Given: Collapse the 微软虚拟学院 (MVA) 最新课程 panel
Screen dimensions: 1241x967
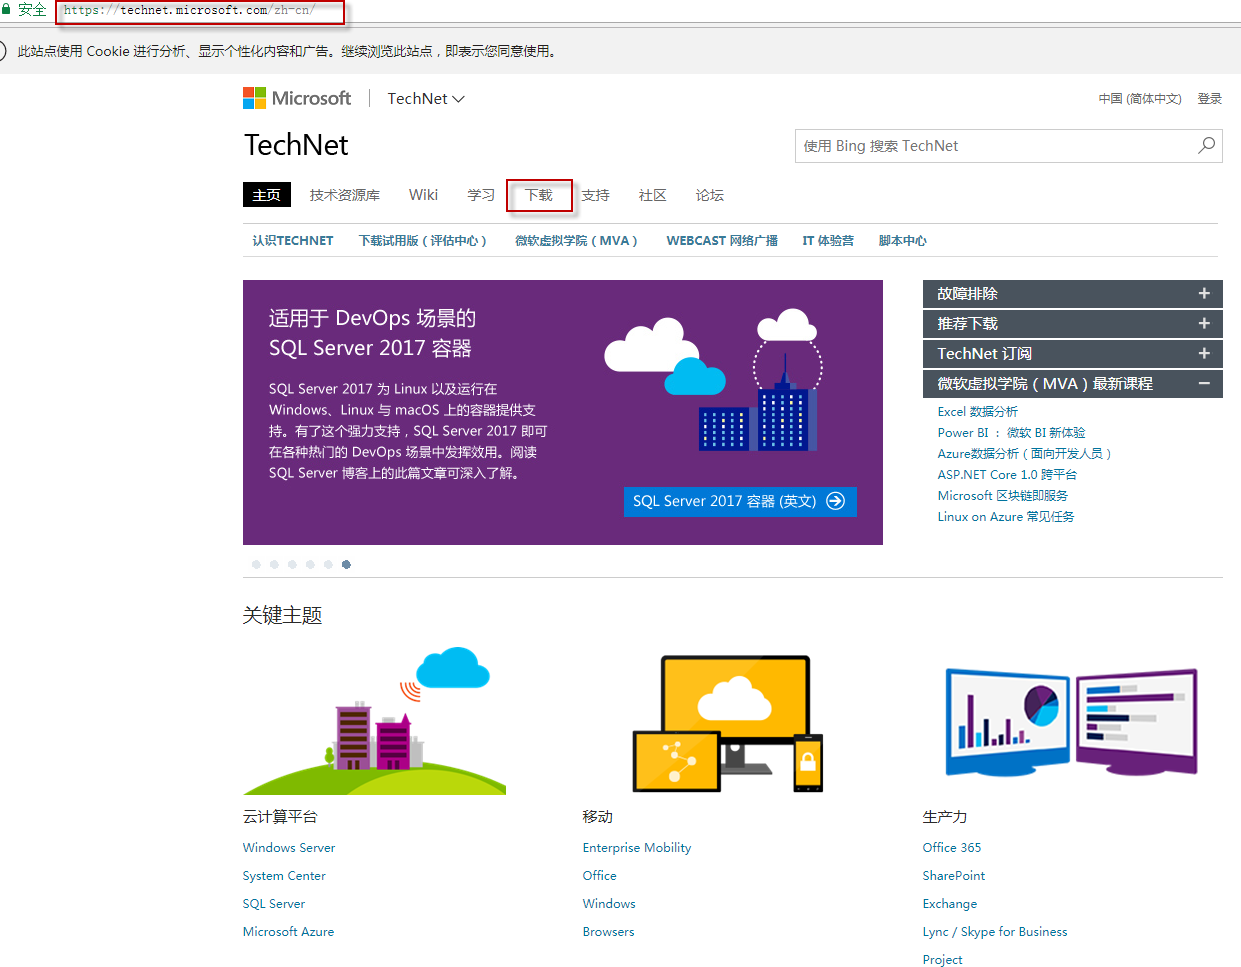Looking at the screenshot, I should point(1072,384).
